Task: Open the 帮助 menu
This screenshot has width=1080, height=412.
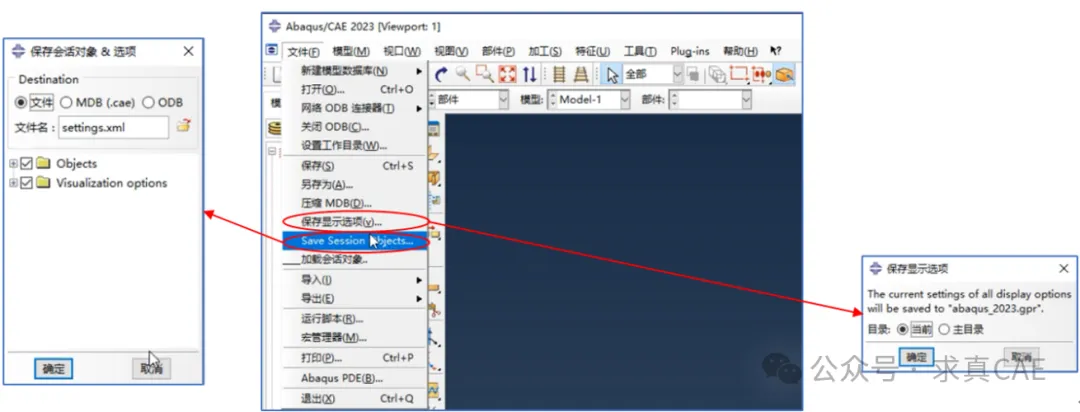Action: (x=740, y=52)
